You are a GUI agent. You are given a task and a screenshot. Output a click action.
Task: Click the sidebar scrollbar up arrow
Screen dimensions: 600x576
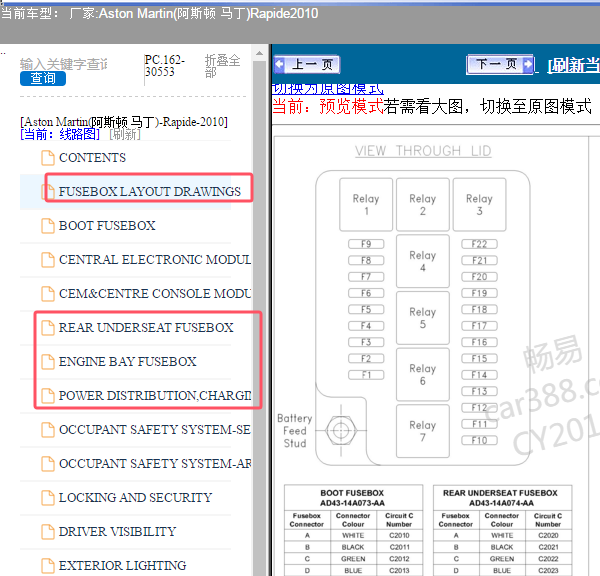(260, 53)
